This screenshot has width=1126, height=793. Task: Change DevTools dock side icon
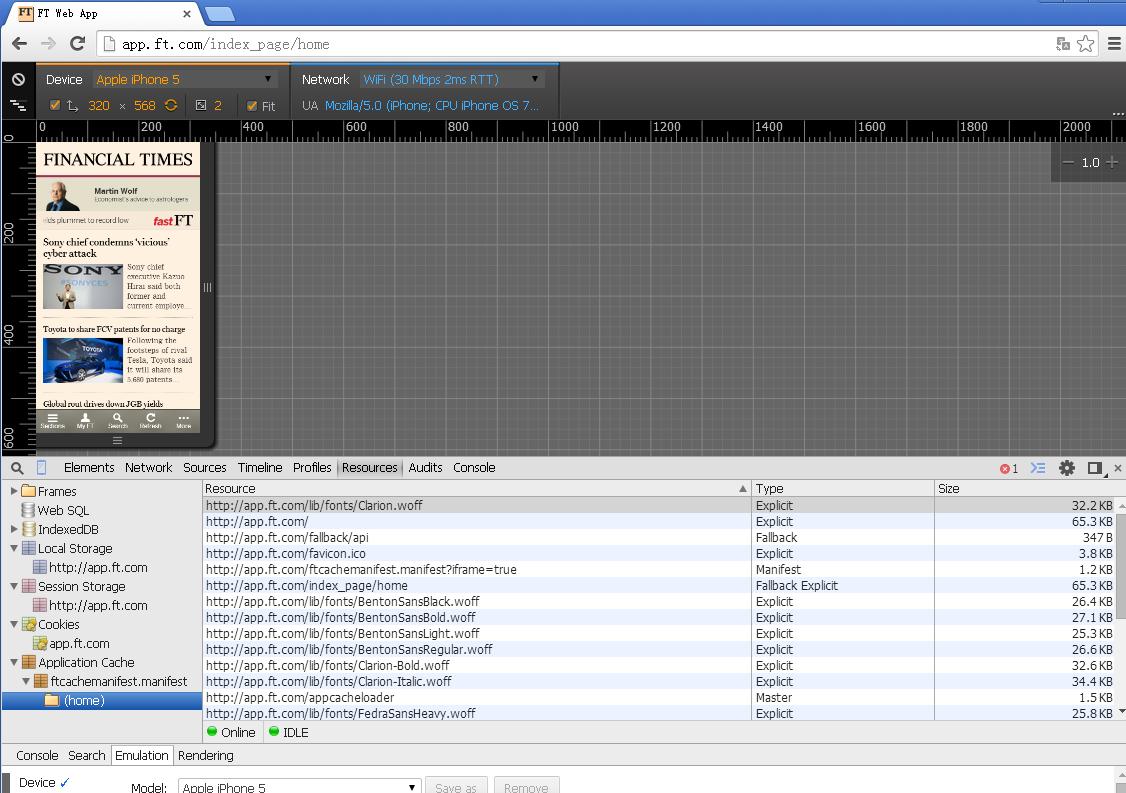[x=1095, y=468]
